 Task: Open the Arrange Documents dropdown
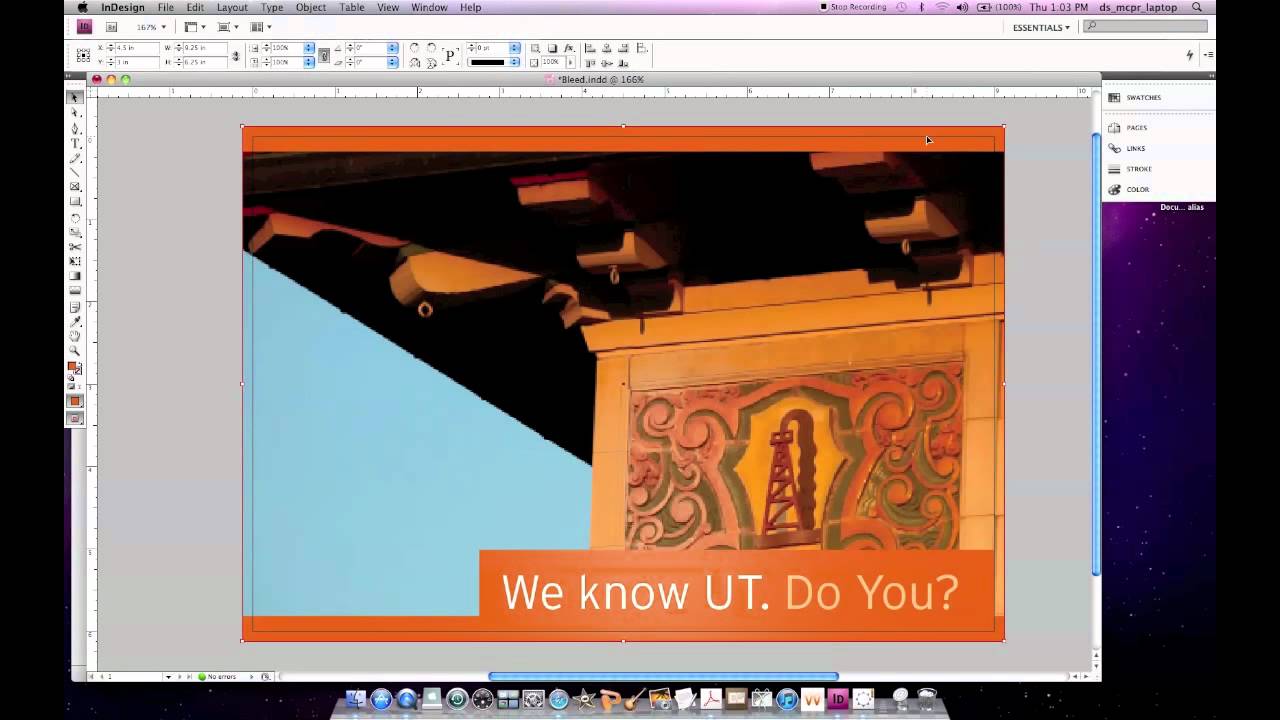[261, 27]
